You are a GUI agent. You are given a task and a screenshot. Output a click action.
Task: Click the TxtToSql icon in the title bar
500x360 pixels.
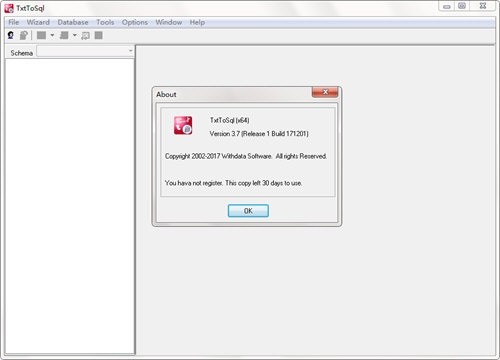tap(9, 8)
